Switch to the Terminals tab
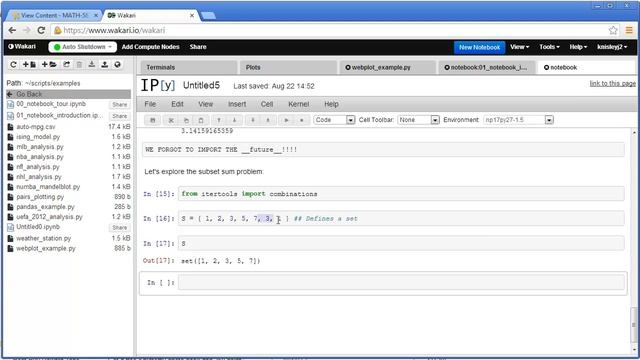 pos(189,67)
